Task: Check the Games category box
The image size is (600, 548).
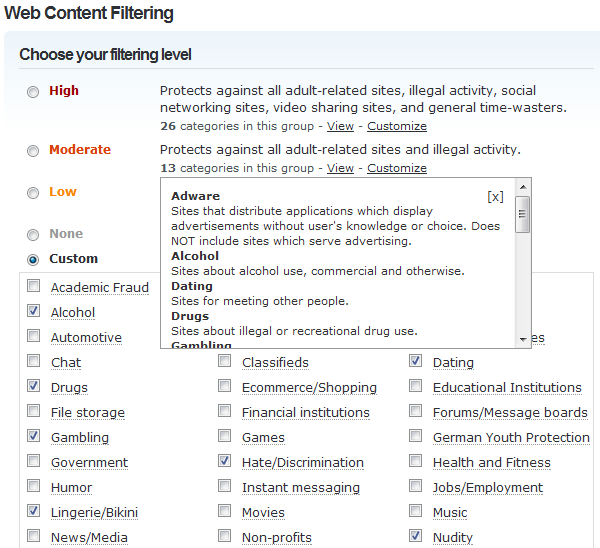Action: coord(225,437)
